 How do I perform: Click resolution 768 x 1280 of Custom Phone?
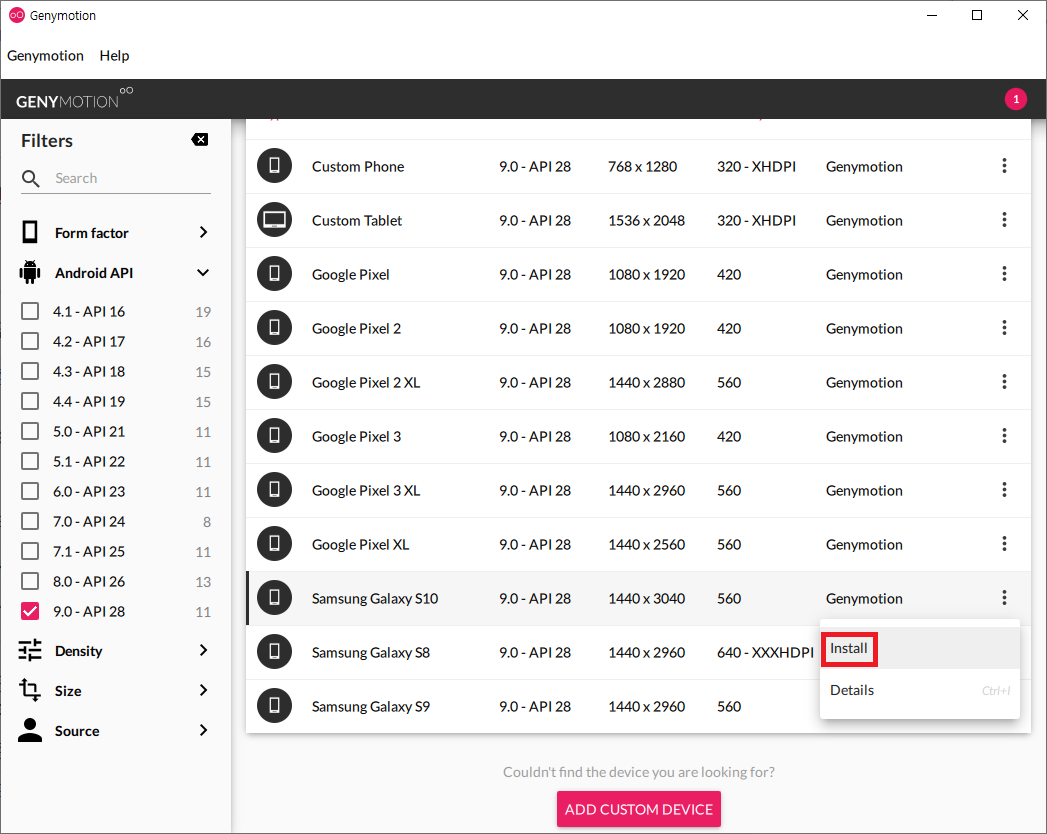click(642, 166)
